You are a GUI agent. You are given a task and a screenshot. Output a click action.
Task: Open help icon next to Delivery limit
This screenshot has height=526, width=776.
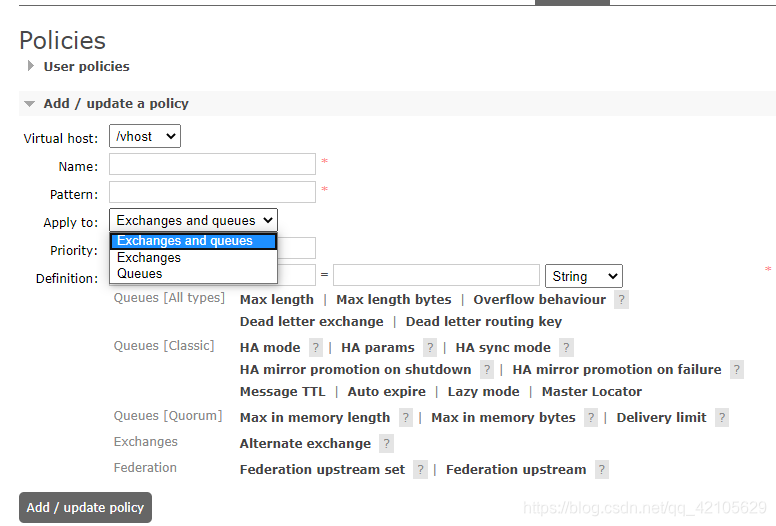(722, 418)
